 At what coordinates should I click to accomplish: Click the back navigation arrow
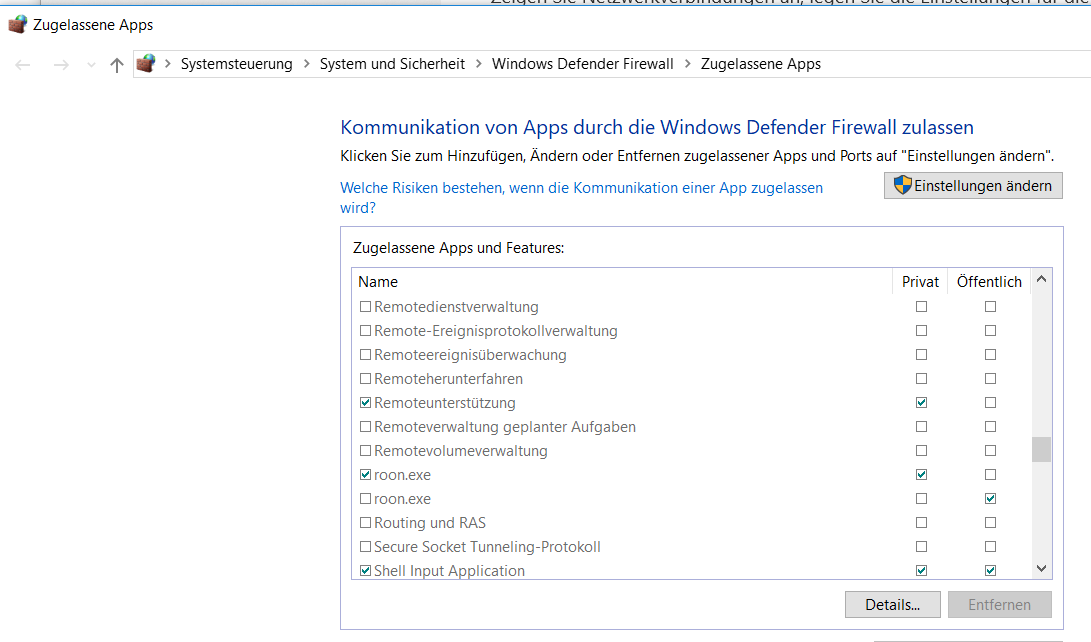22,65
